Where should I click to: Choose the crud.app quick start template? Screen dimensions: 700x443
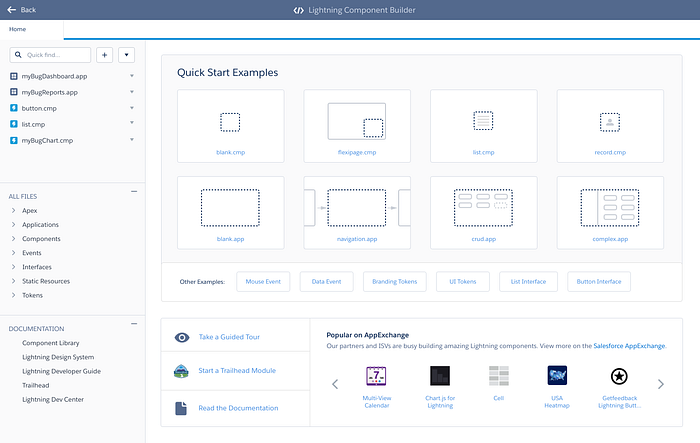[483, 212]
